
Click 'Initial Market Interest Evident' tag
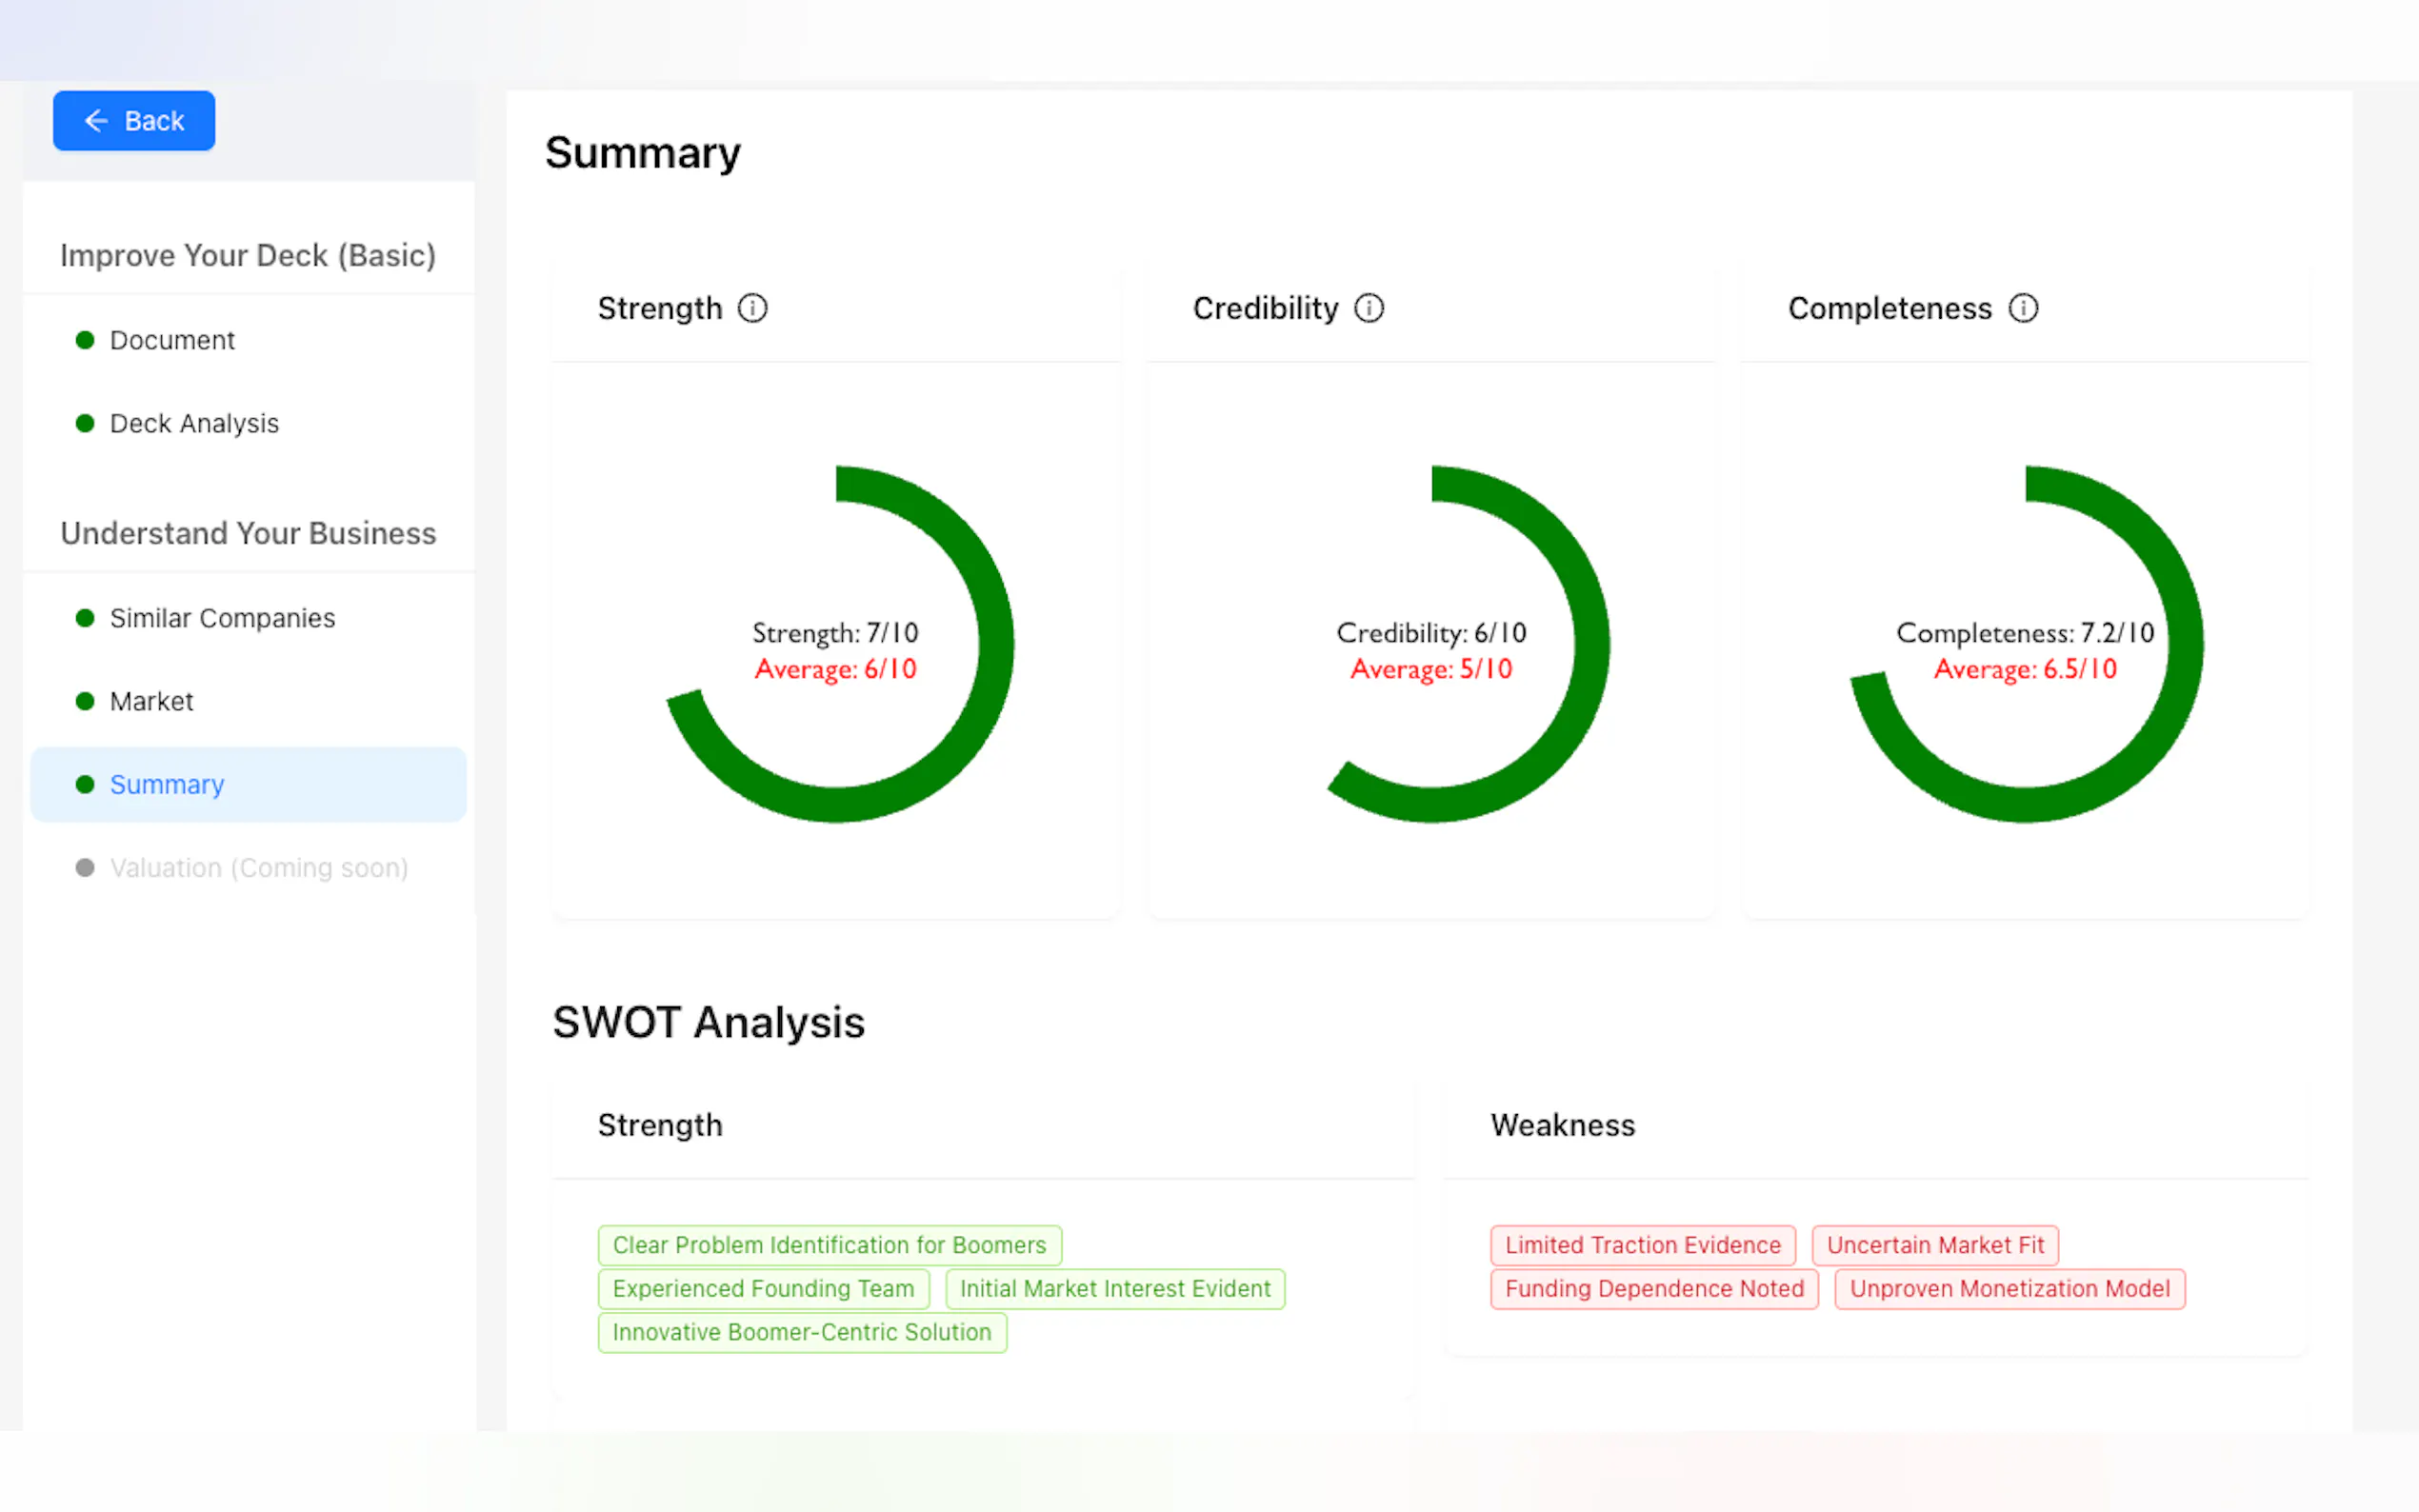[1115, 1288]
